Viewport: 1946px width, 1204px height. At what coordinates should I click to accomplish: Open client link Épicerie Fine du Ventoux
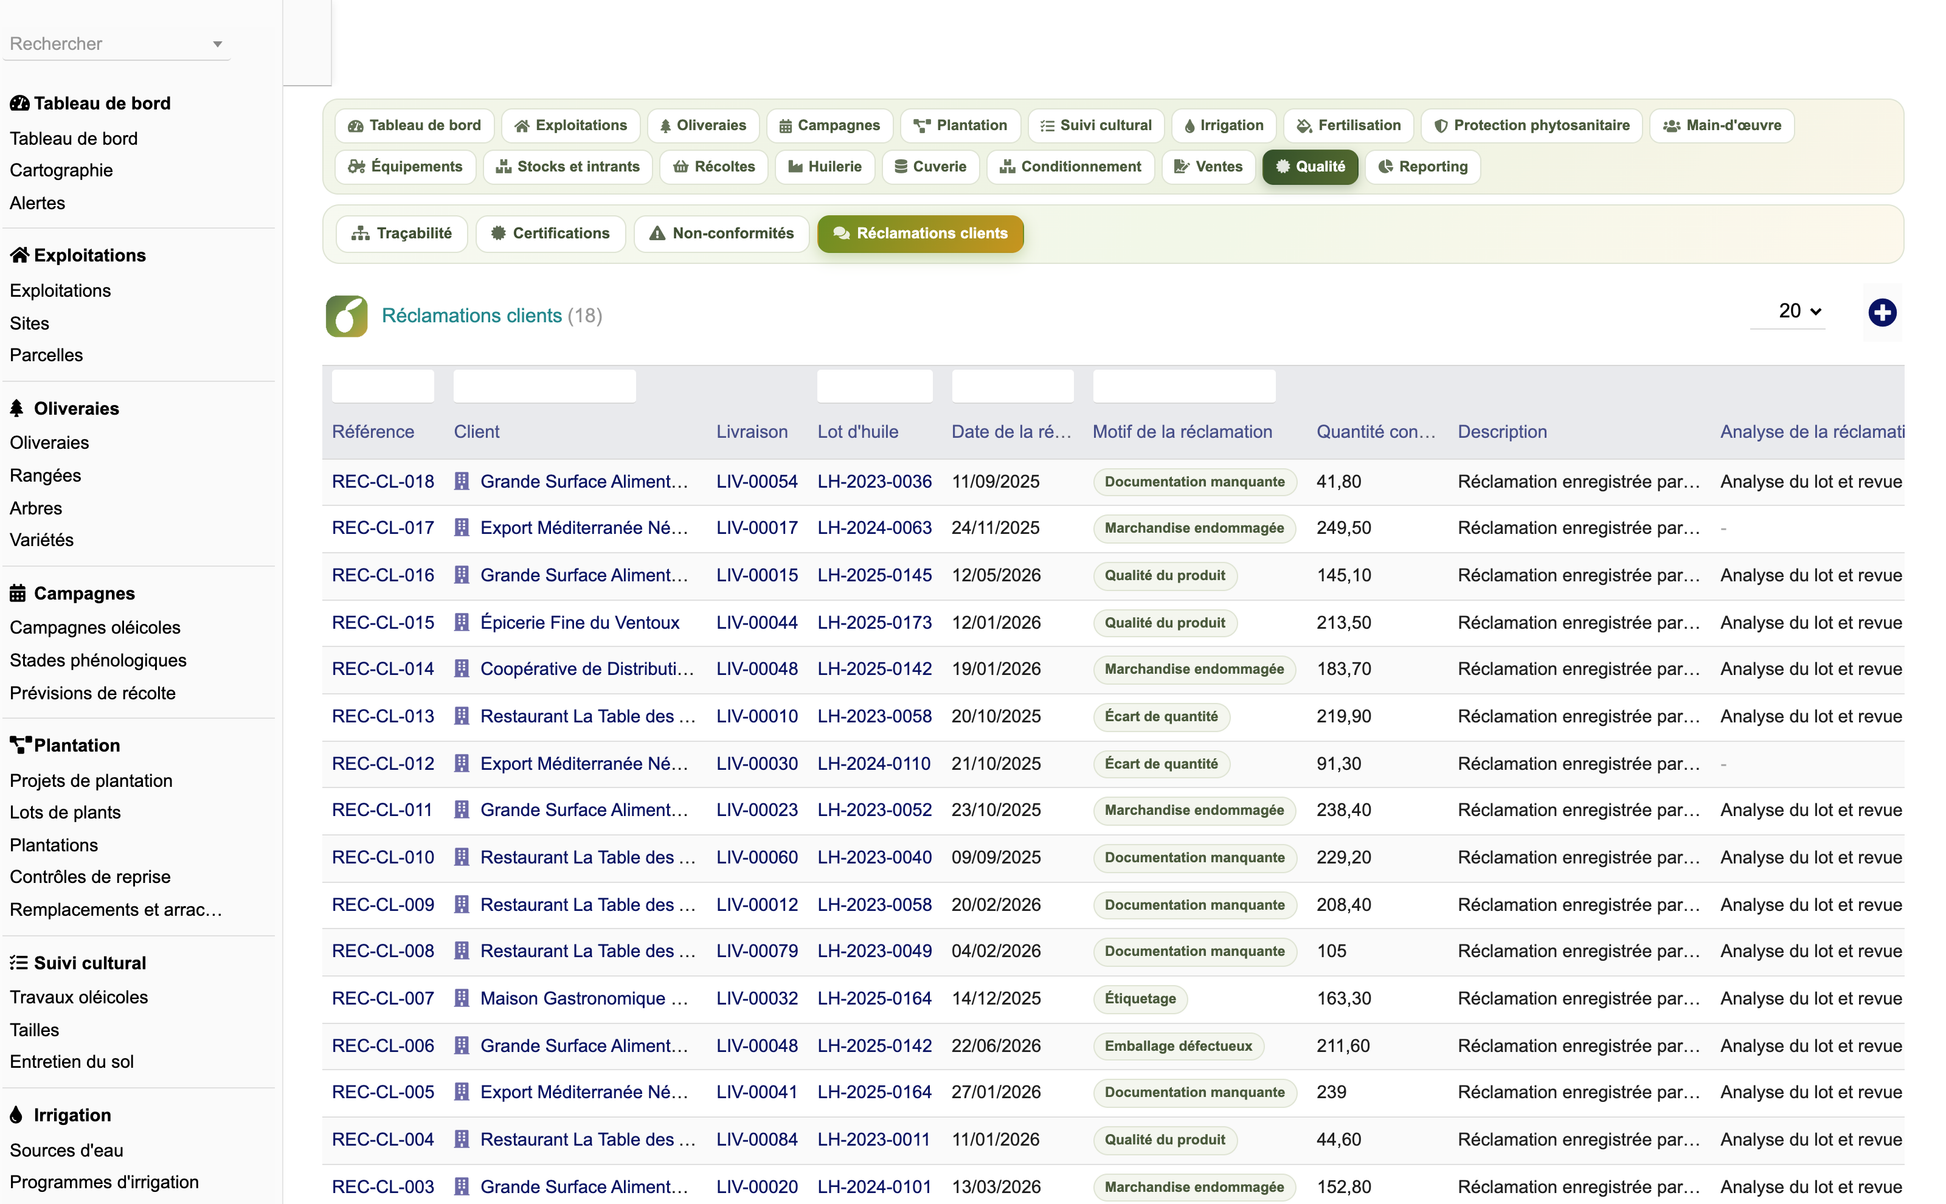(x=580, y=622)
